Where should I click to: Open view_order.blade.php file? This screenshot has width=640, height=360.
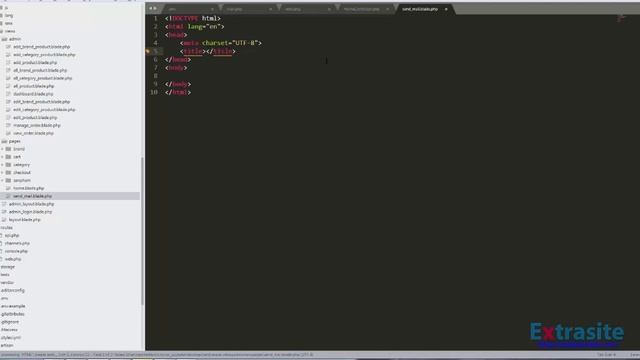[33, 133]
